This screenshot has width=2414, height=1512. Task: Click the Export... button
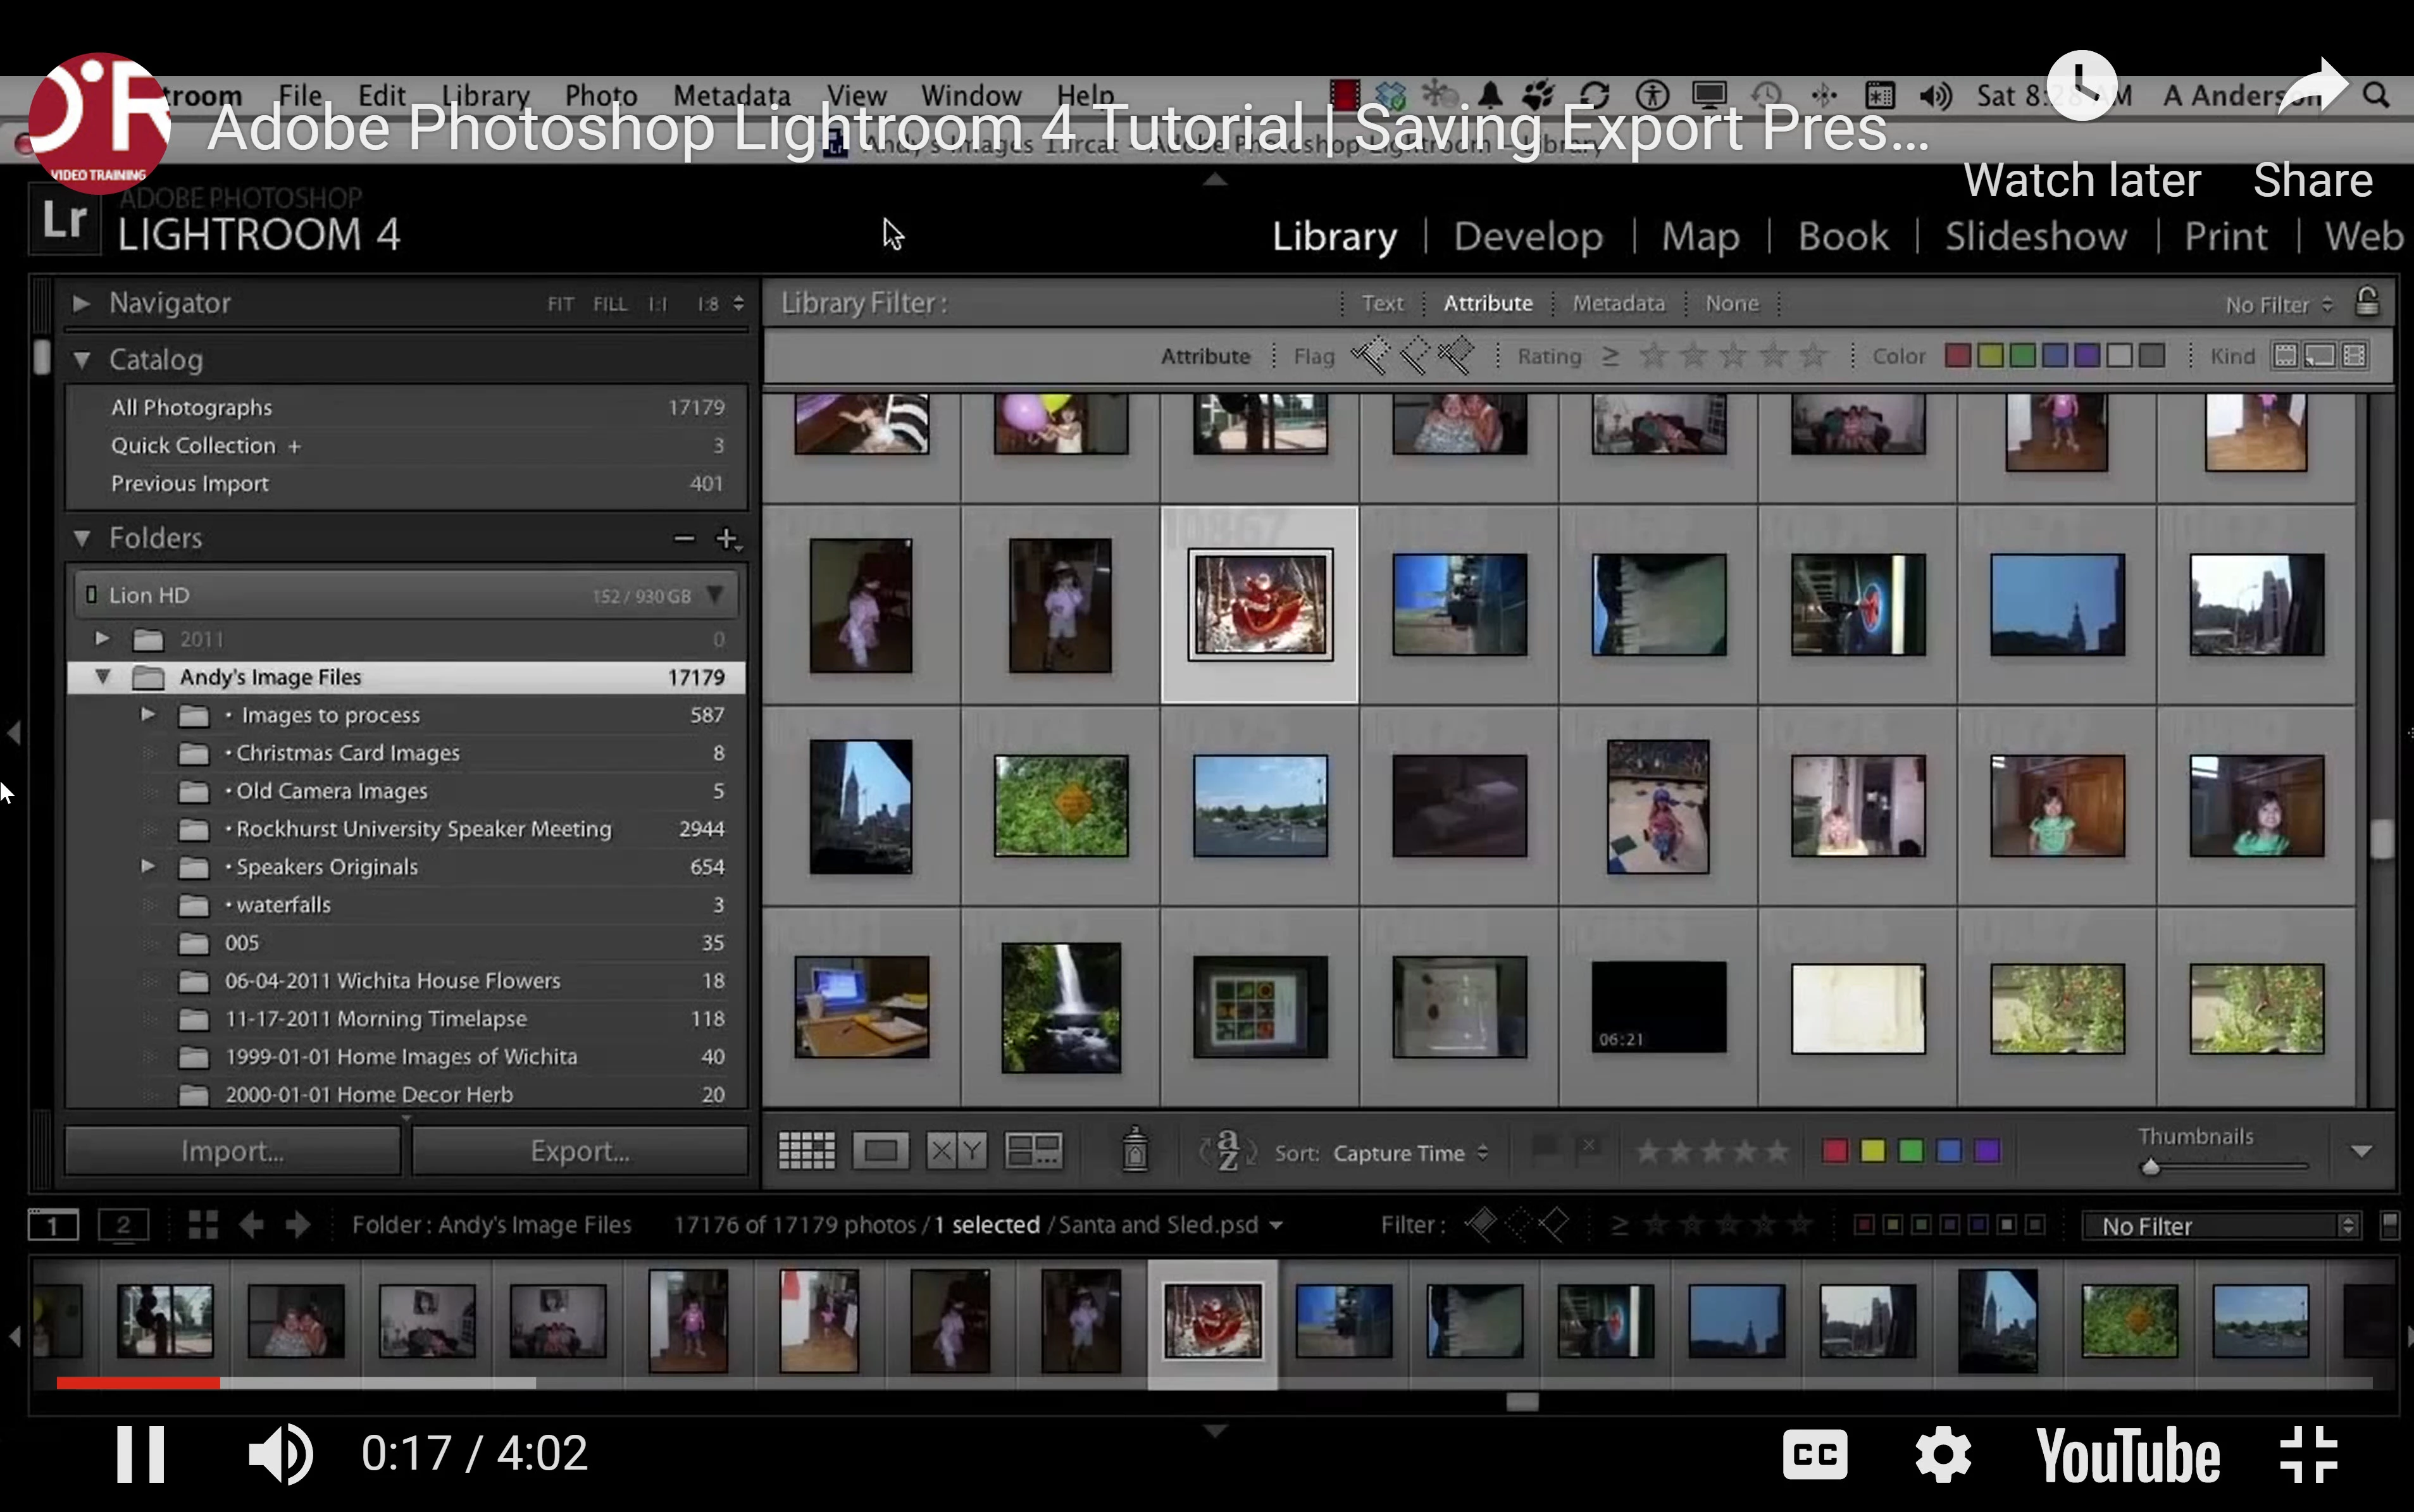pos(580,1151)
